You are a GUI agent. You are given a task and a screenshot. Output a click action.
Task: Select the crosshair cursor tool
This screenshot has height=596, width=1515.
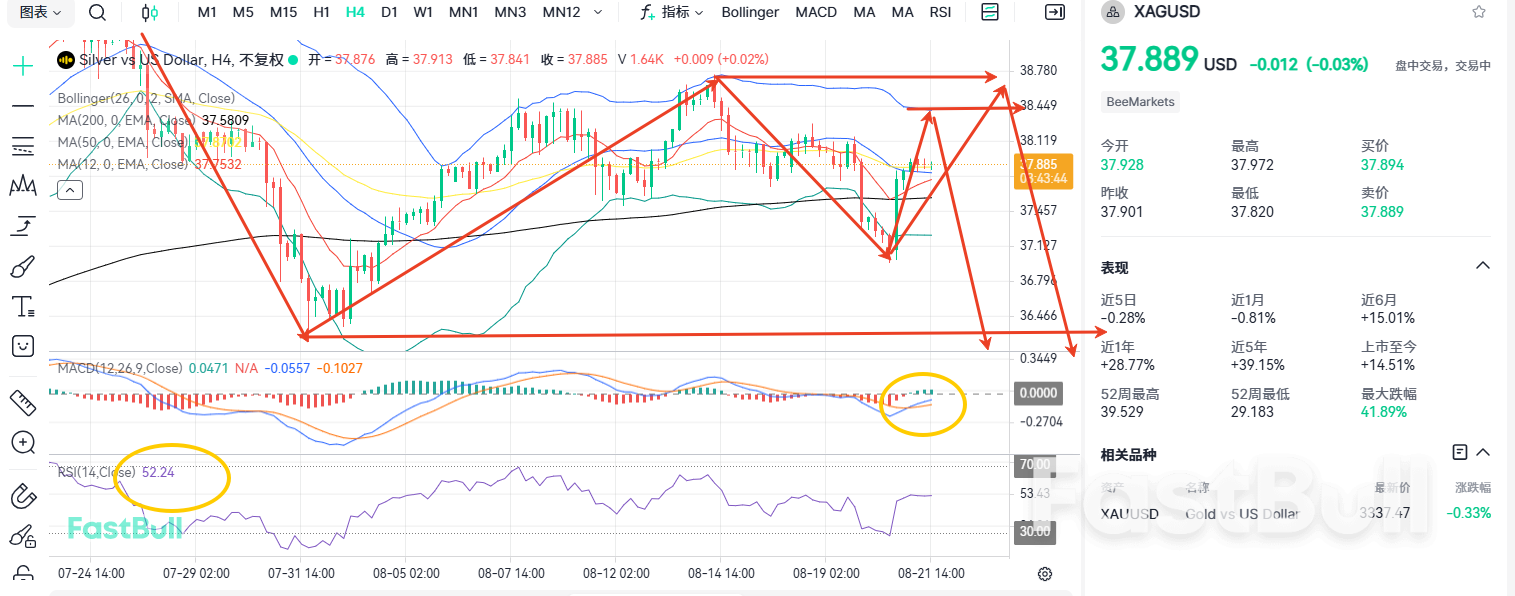click(x=22, y=66)
